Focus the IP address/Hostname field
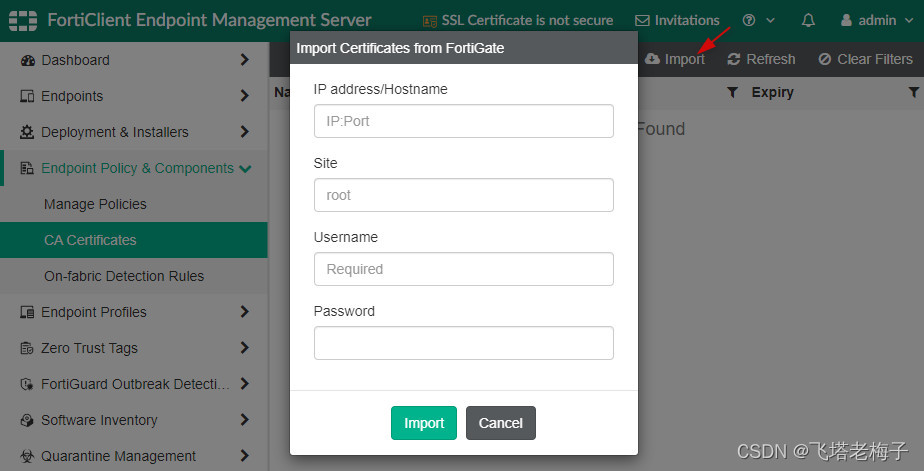This screenshot has height=471, width=924. point(464,121)
